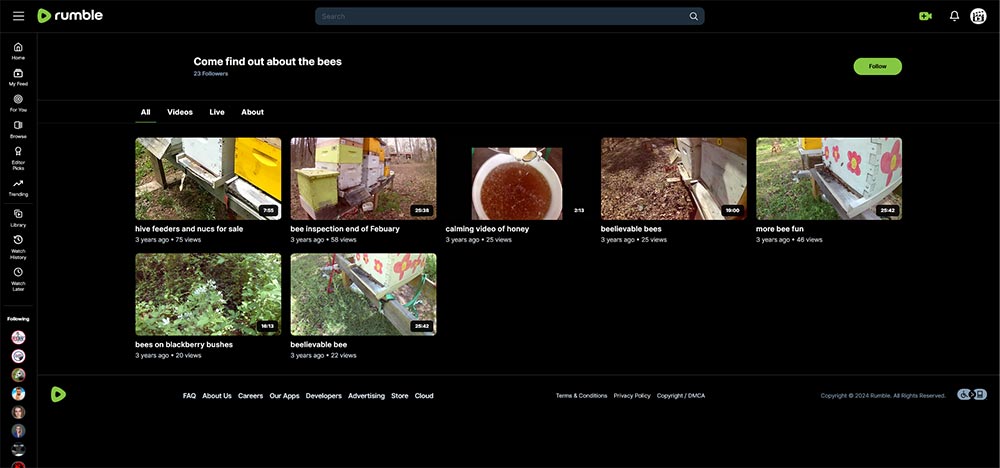Click title 'bee inspection end of Febuary'
Screen dimensions: 1000x468
(345, 229)
